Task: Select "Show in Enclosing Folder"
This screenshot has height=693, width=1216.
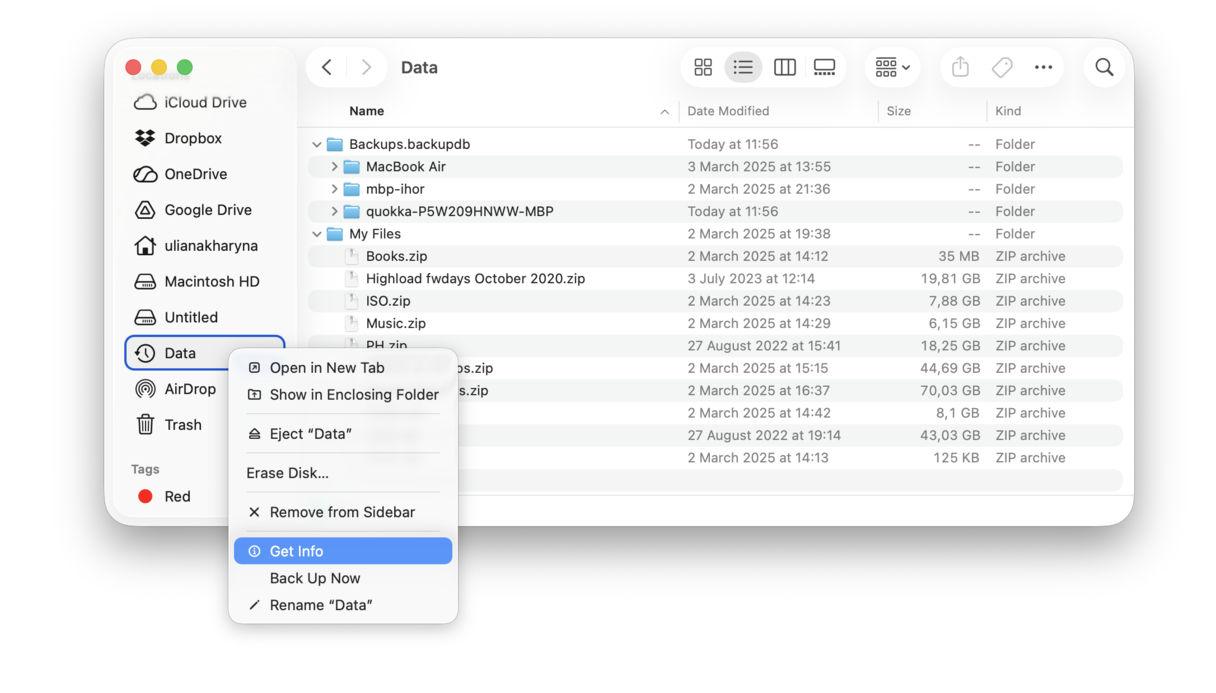Action: click(353, 395)
